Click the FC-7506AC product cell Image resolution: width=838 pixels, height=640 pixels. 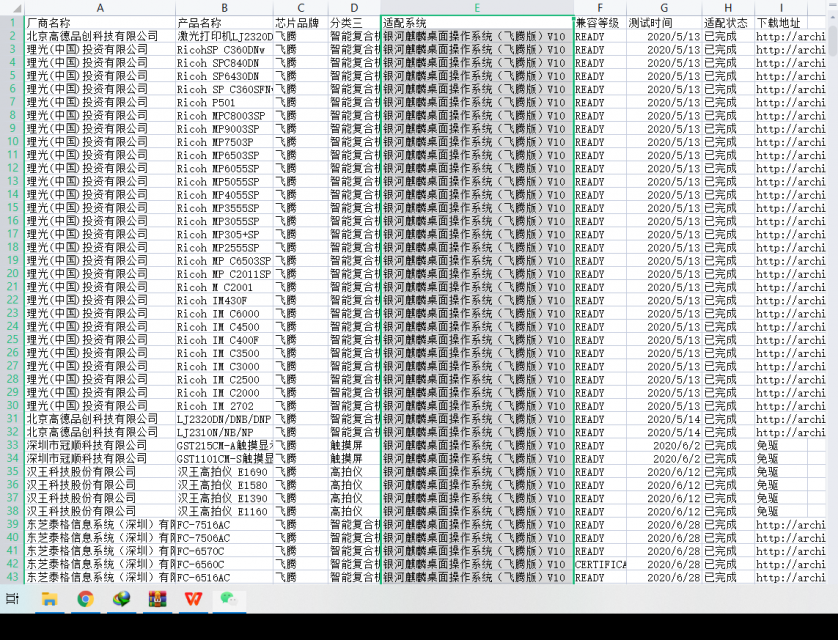[x=224, y=538]
